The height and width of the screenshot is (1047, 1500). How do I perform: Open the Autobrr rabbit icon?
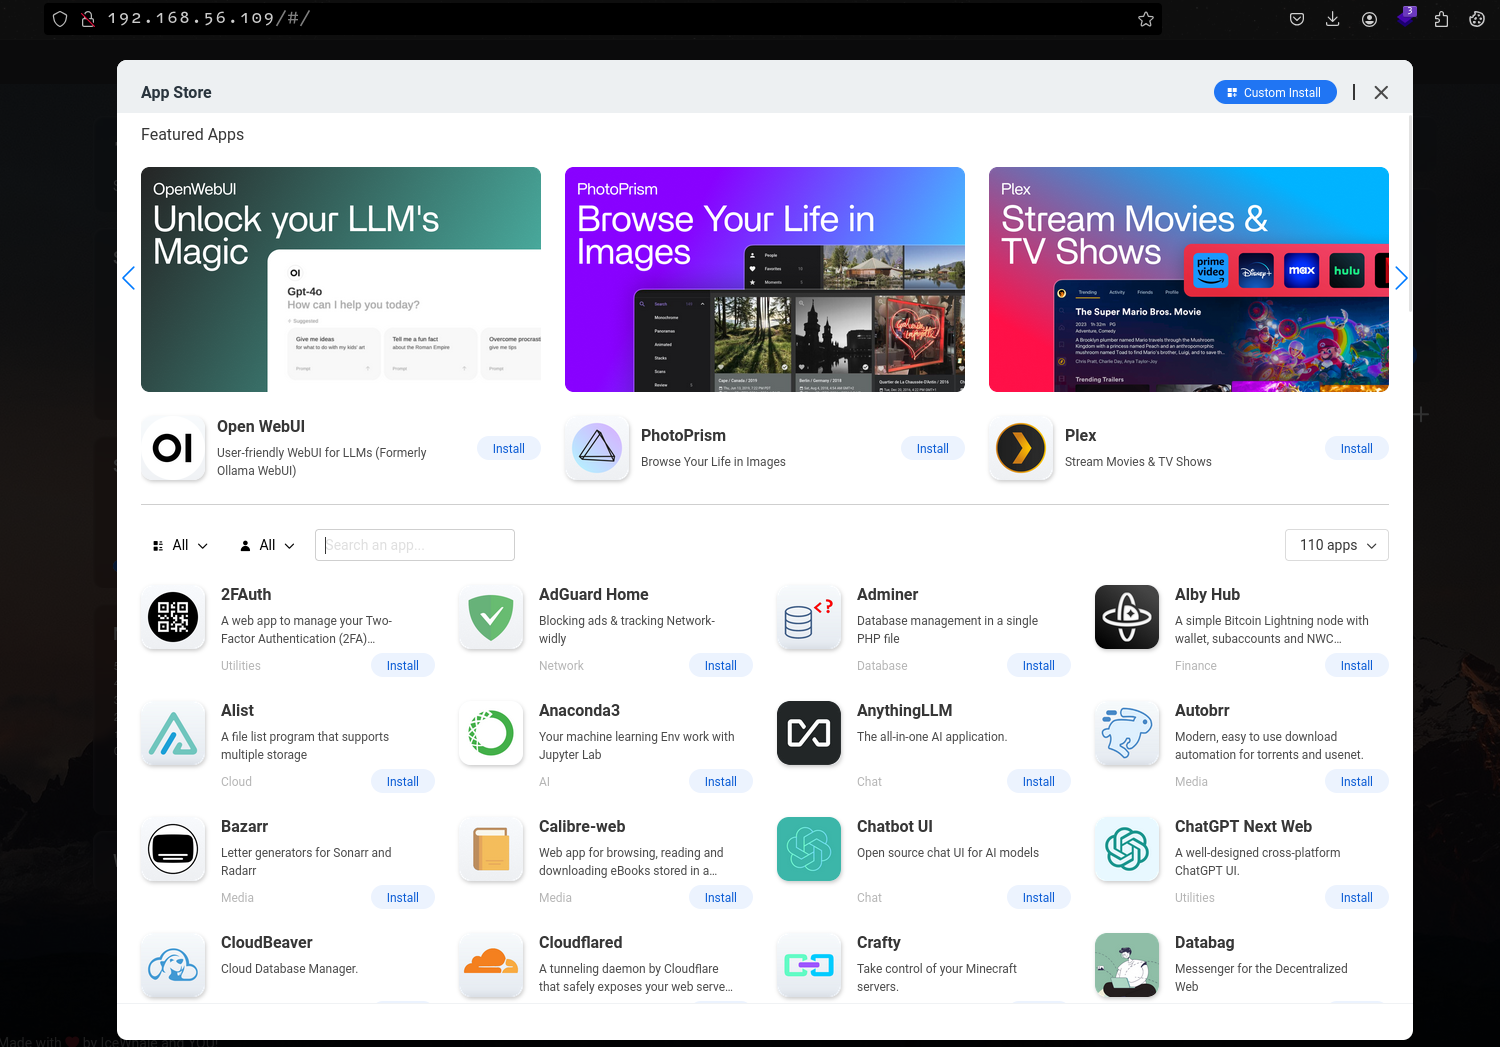1127,733
